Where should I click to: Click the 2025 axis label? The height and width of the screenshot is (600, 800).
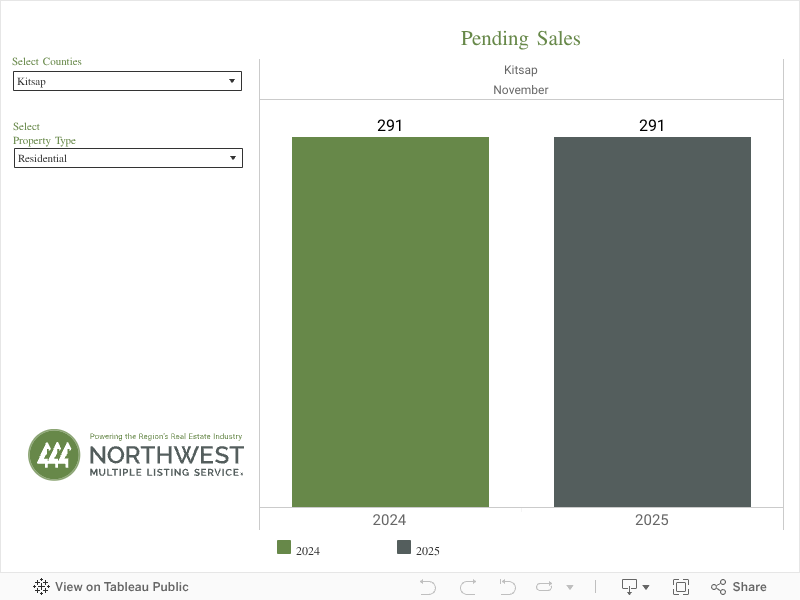(652, 520)
